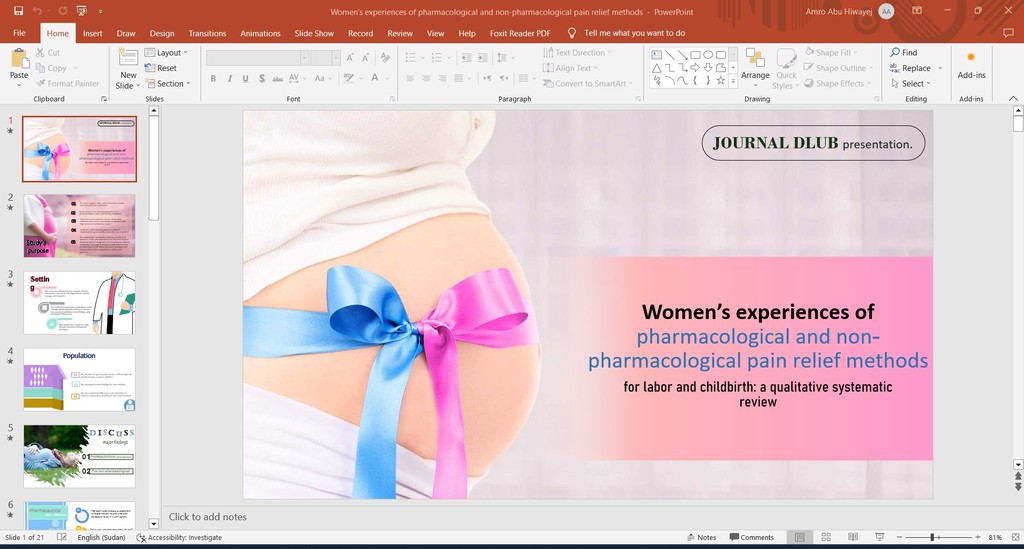This screenshot has height=549, width=1024.
Task: Click the zoom slider handle
Action: [x=933, y=537]
